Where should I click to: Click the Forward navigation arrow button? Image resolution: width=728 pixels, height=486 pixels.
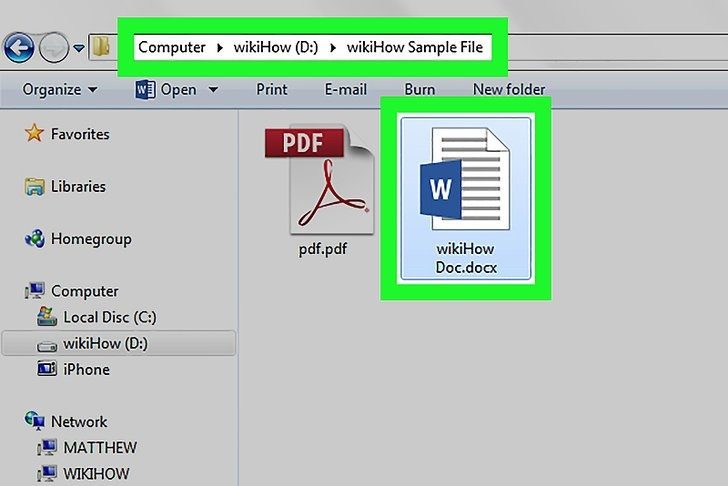point(56,45)
